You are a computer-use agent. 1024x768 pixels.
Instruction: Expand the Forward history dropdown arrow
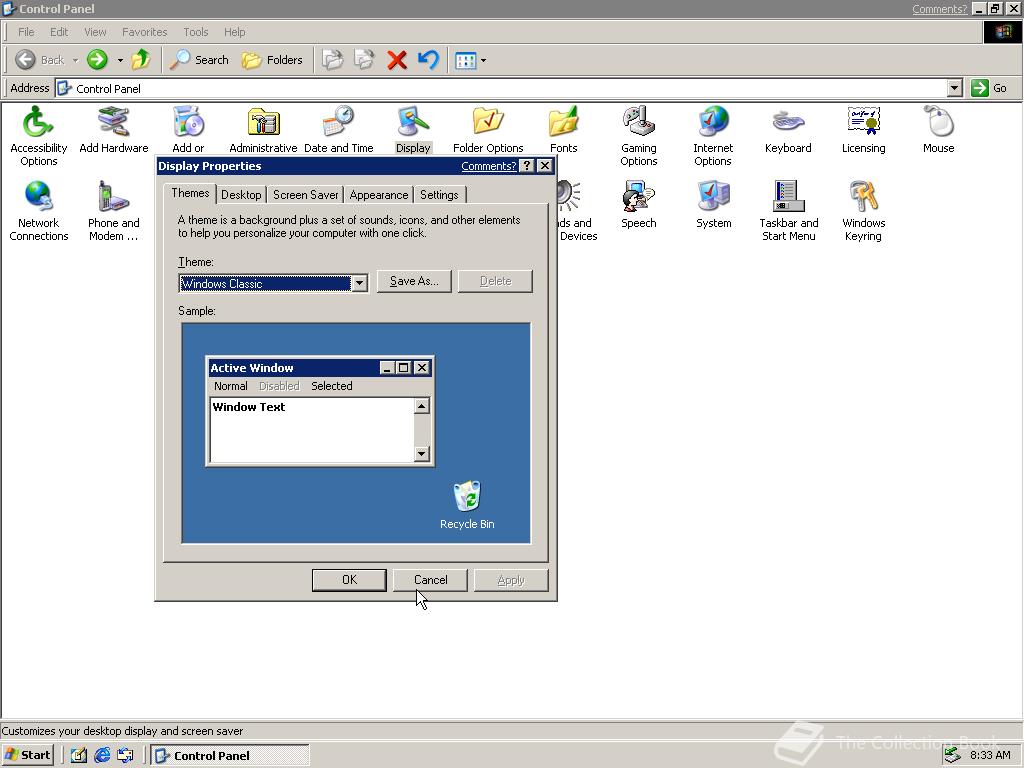coord(120,60)
